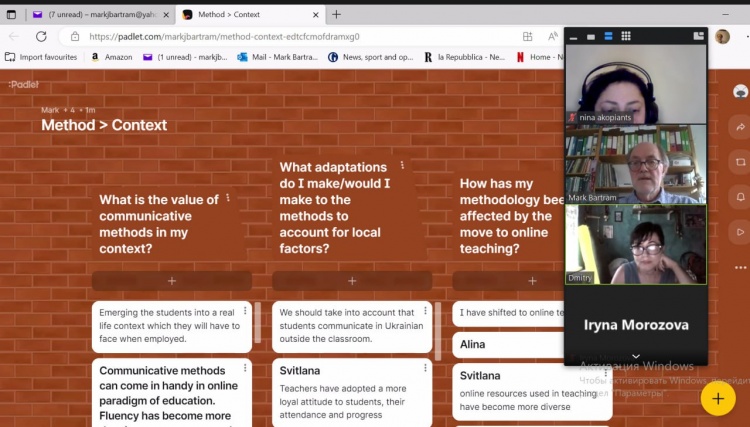Open options for 'What adaptations do I make' column
Viewport: 750px width, 427px height.
coord(402,165)
